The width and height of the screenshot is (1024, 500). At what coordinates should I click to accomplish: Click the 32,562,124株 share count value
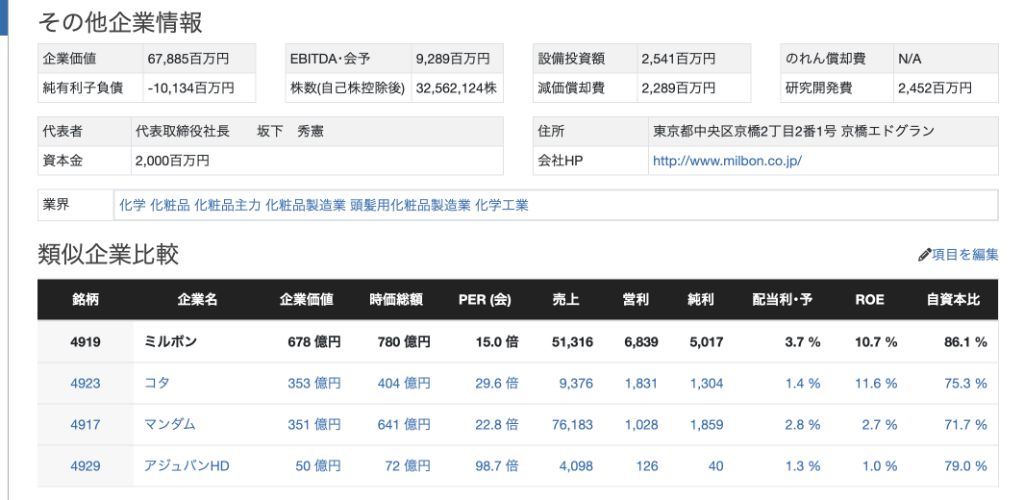pos(456,87)
